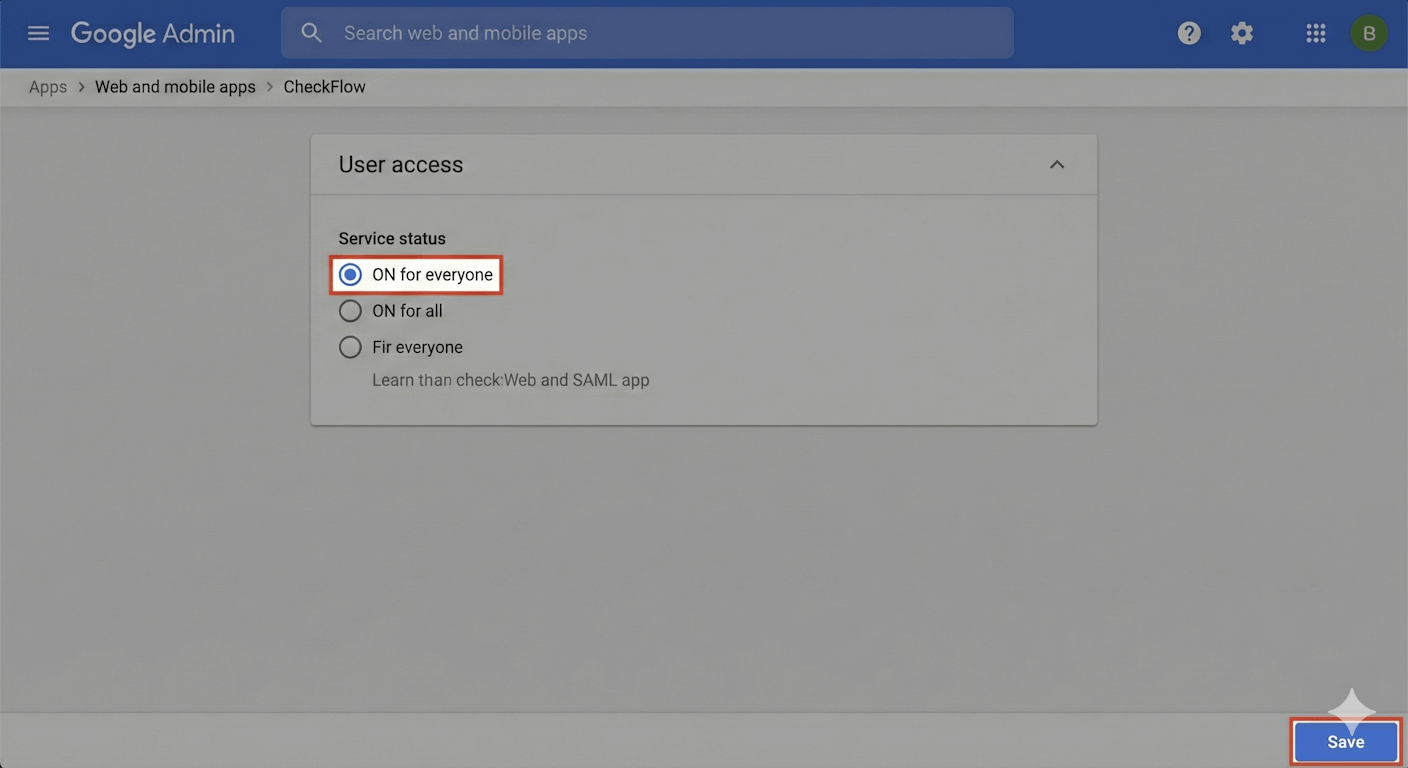Viewport: 1408px width, 768px height.
Task: Open the admin console settings gear
Action: click(1241, 32)
